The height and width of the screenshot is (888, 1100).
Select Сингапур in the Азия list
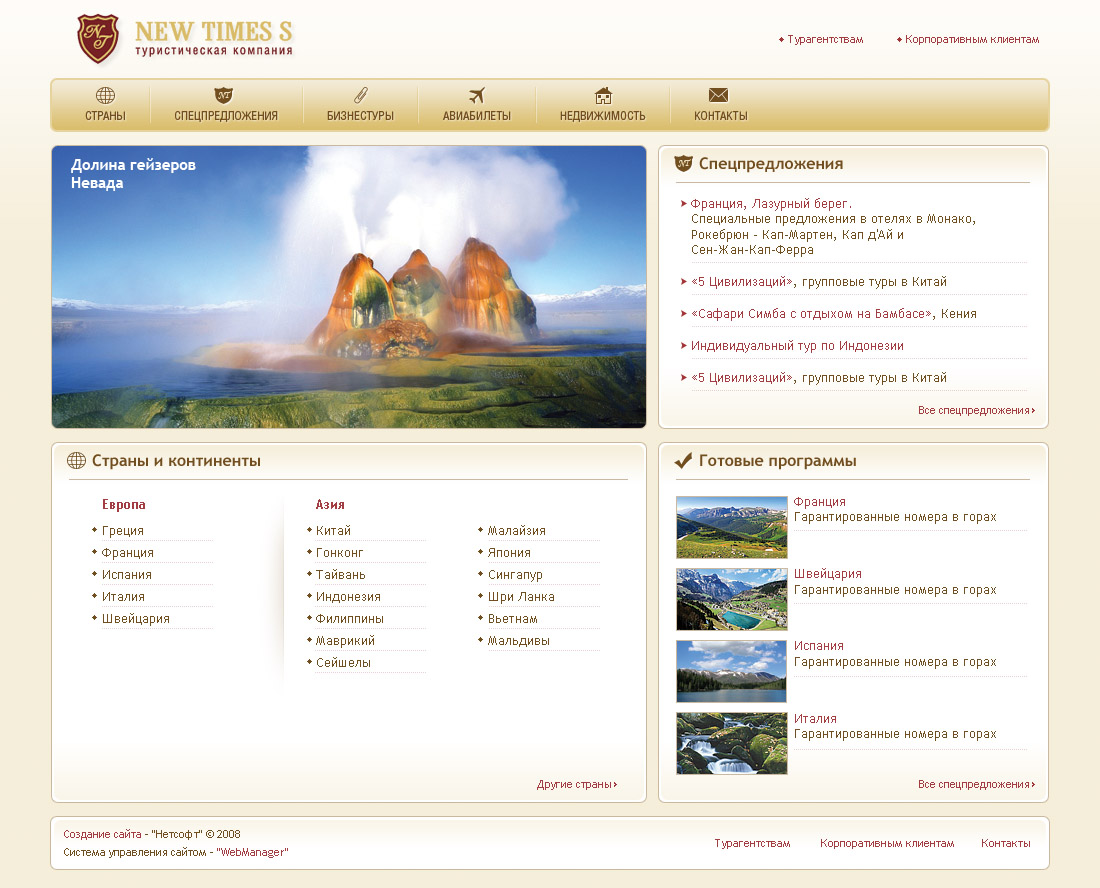click(x=516, y=574)
